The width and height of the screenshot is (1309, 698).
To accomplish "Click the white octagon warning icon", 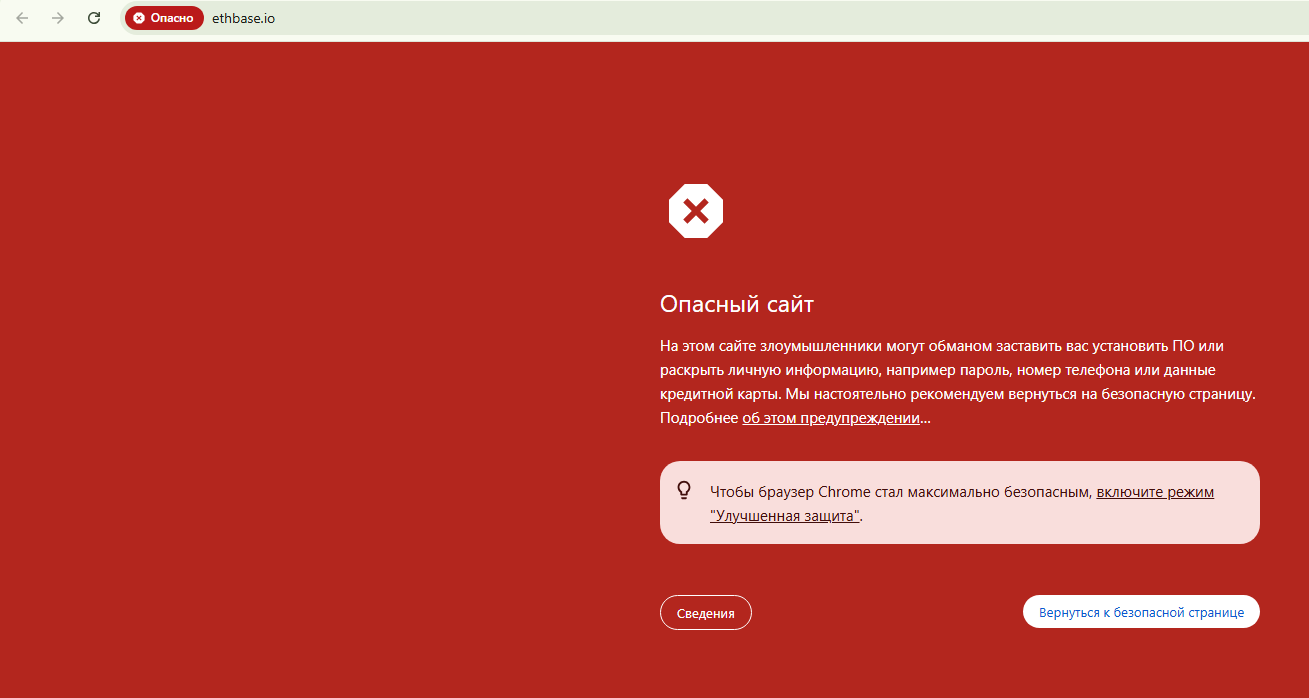I will 695,211.
